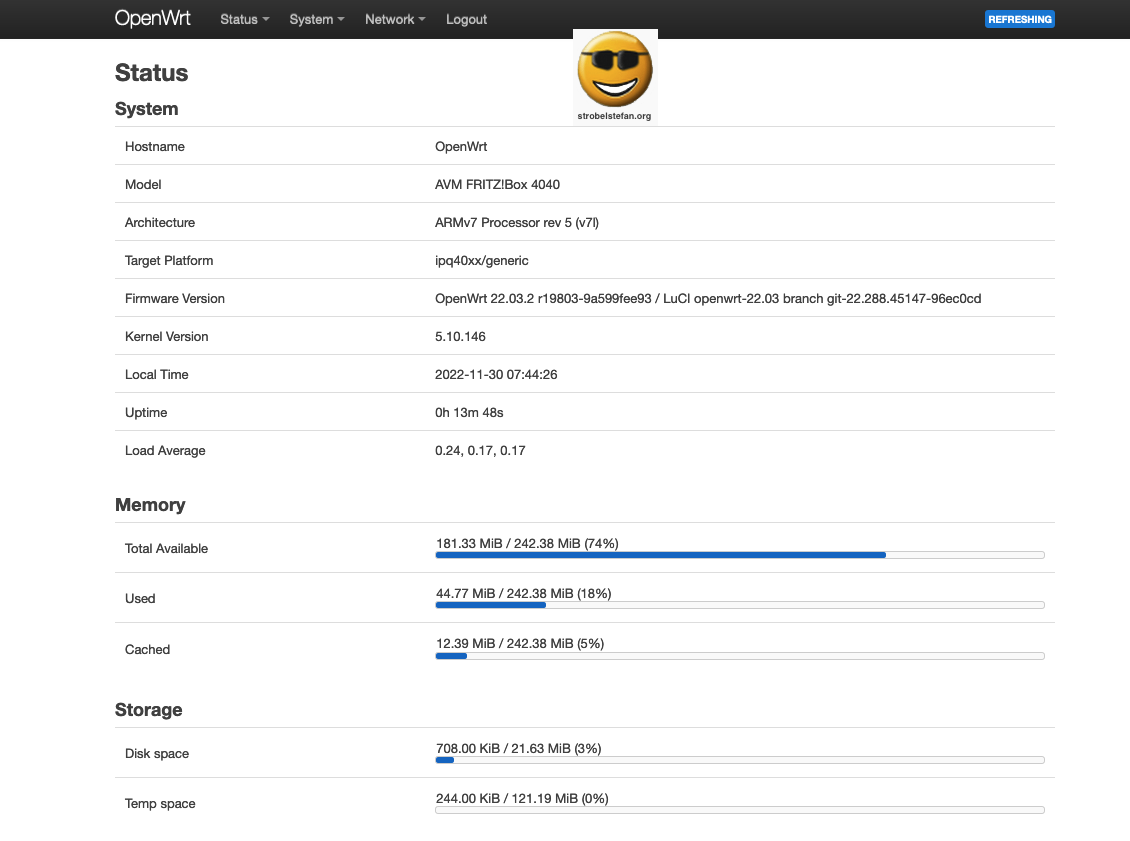1130x841 pixels.
Task: Expand the System dropdown menu
Action: (x=316, y=19)
